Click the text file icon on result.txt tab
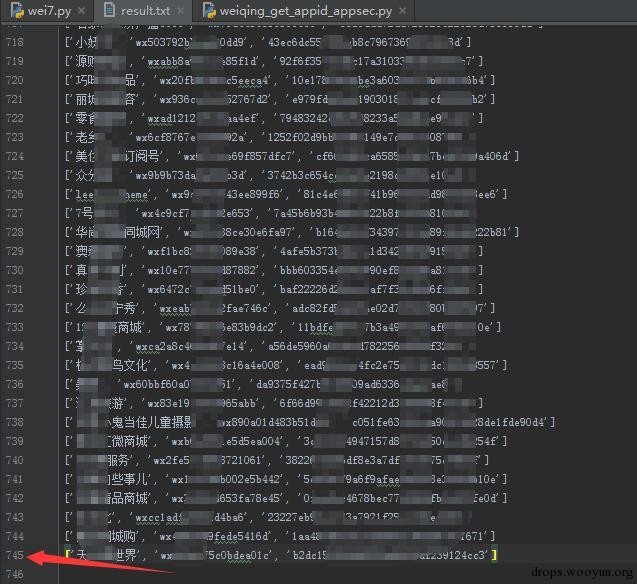Viewport: 637px width, 584px height. point(109,10)
